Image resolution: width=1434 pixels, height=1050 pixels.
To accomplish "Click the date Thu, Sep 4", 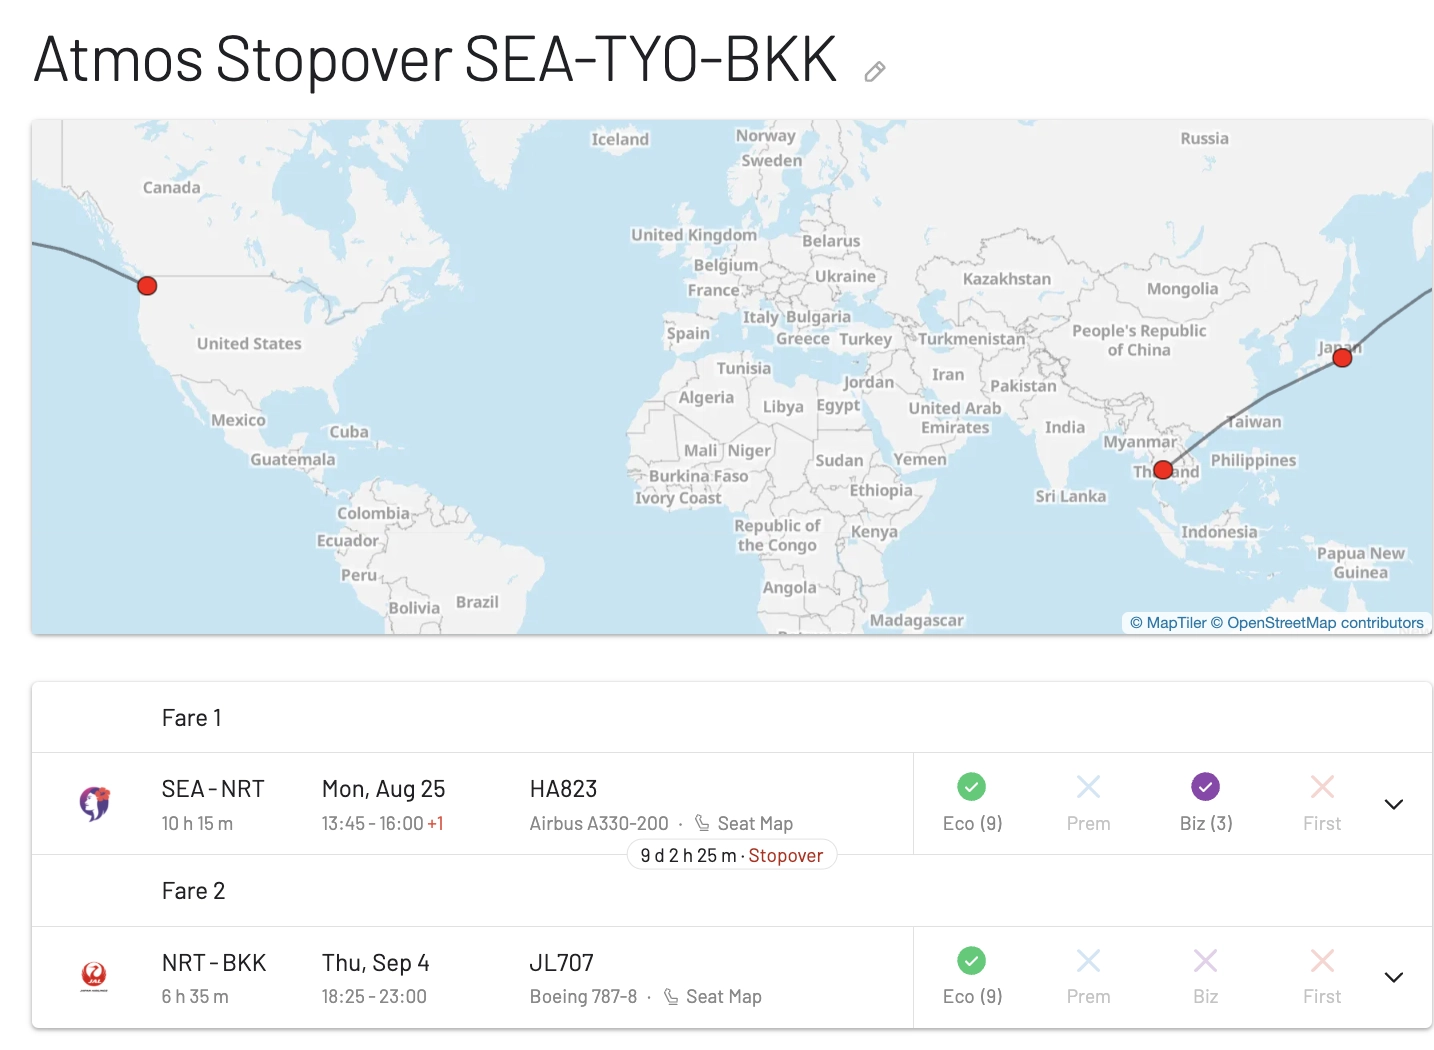I will coord(375,963).
